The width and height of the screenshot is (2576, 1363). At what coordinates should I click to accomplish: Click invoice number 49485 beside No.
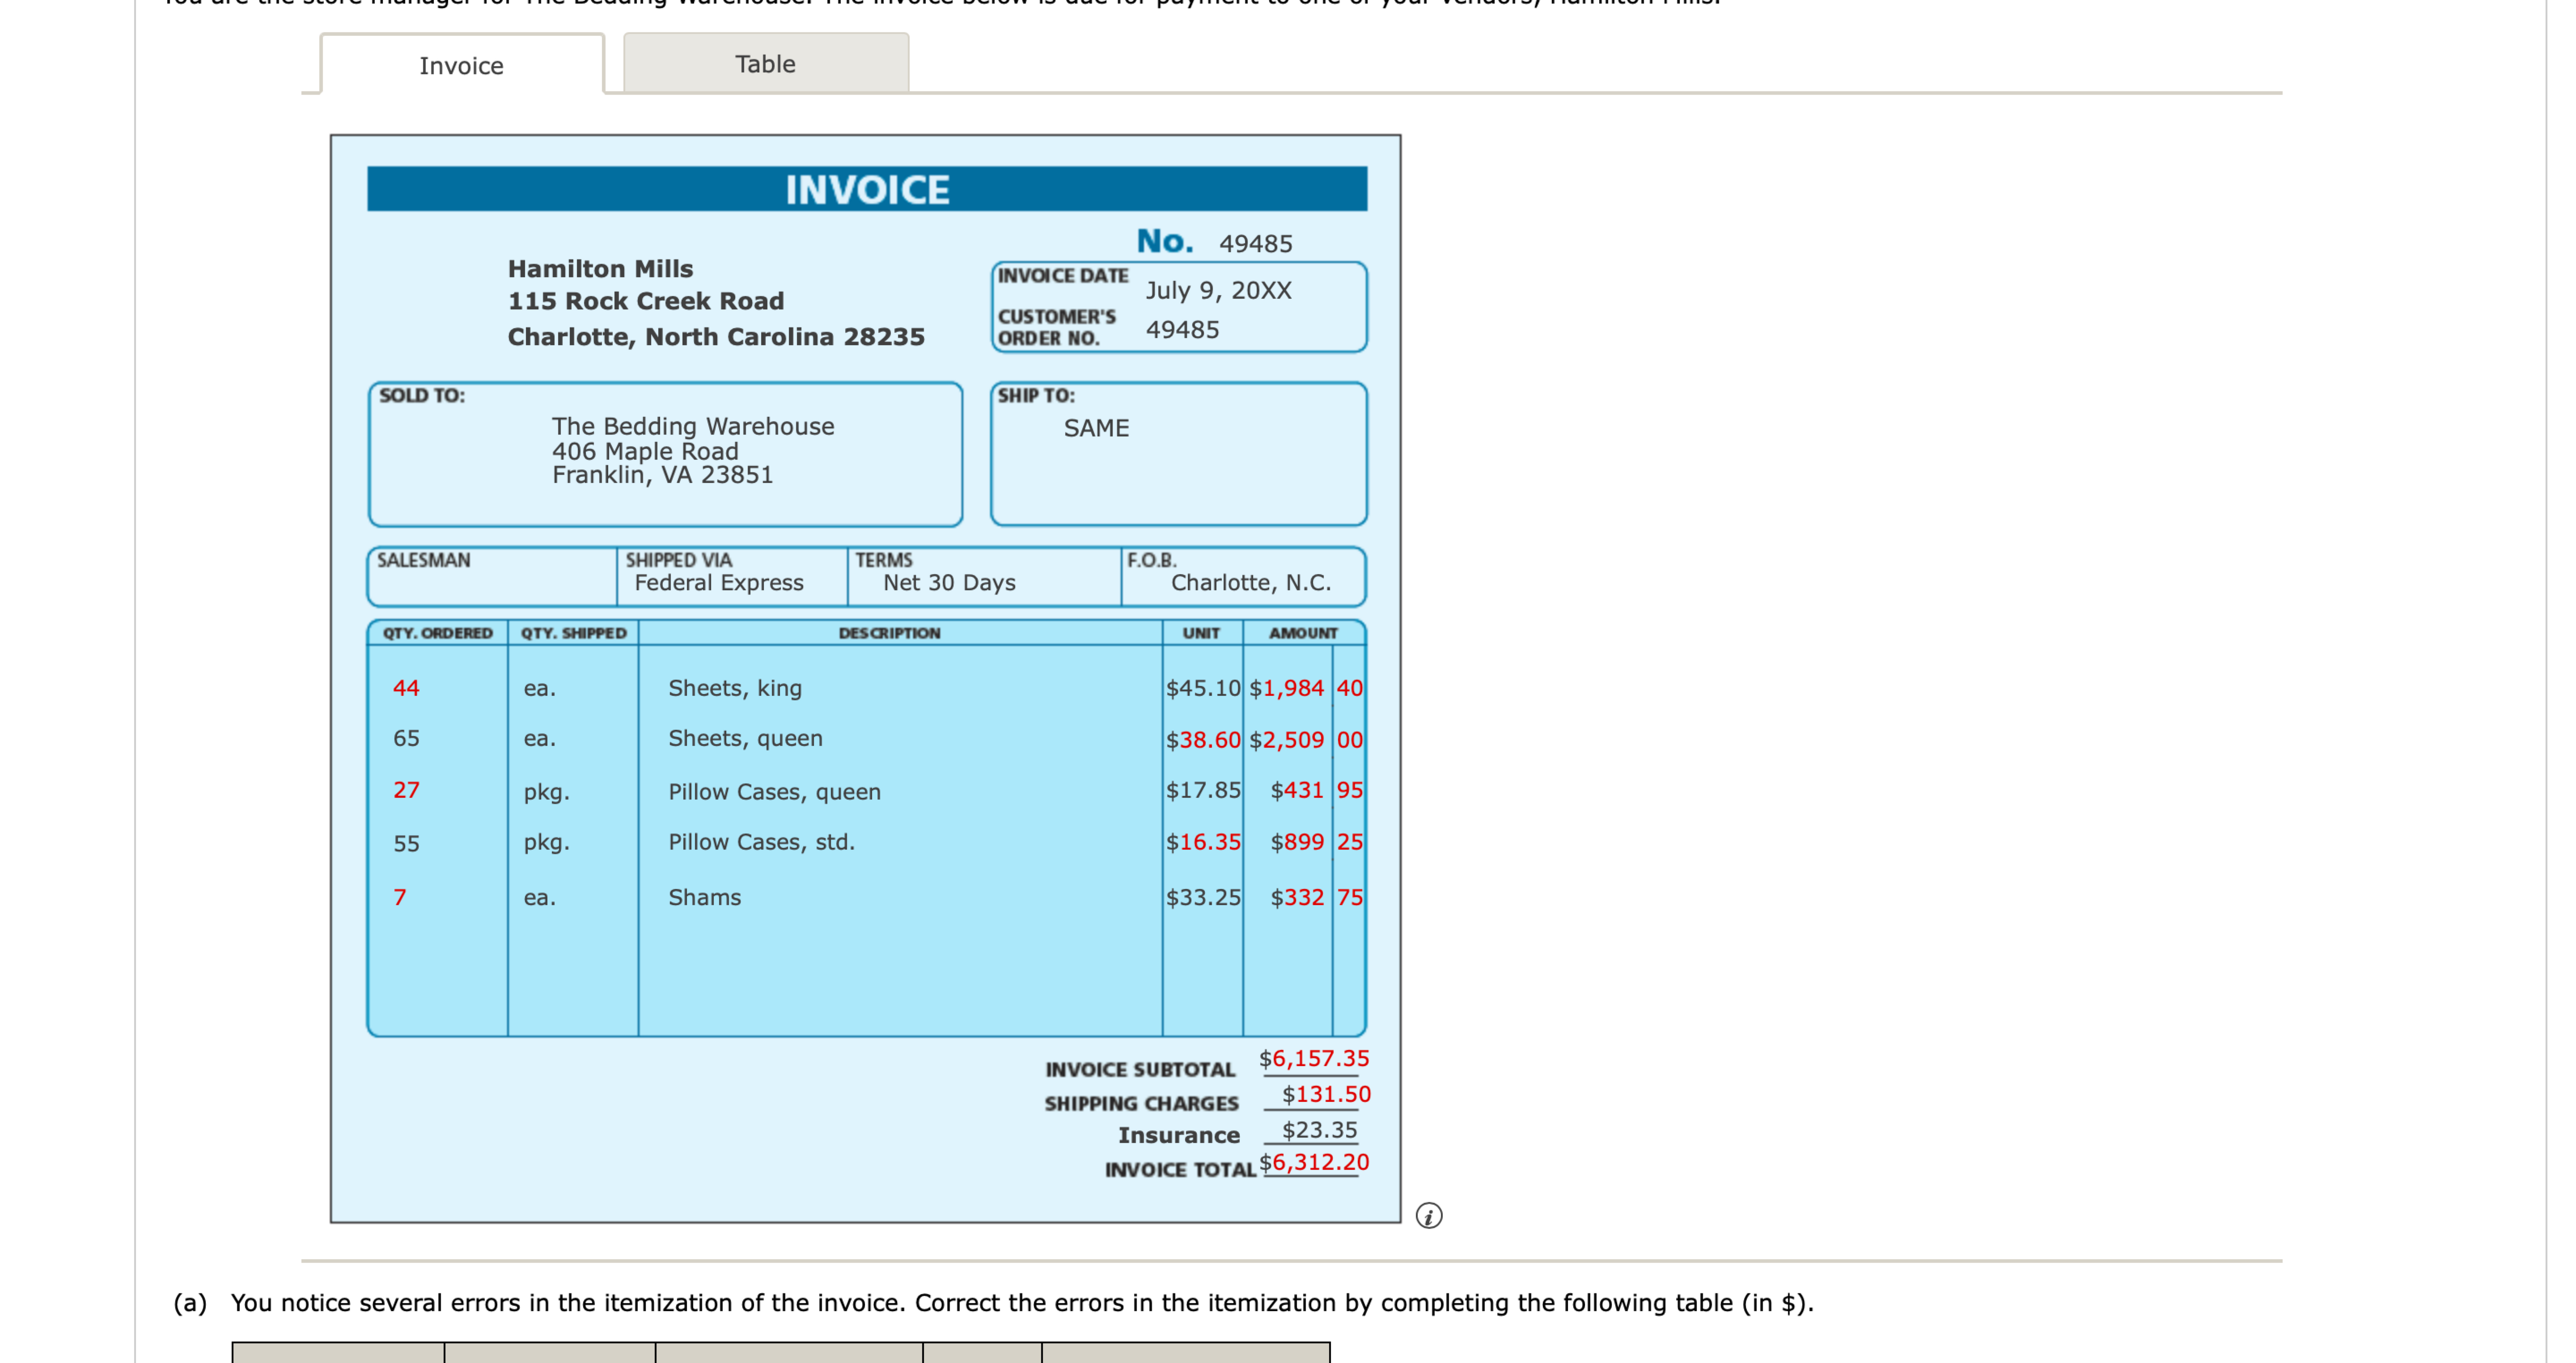pyautogui.click(x=1255, y=244)
